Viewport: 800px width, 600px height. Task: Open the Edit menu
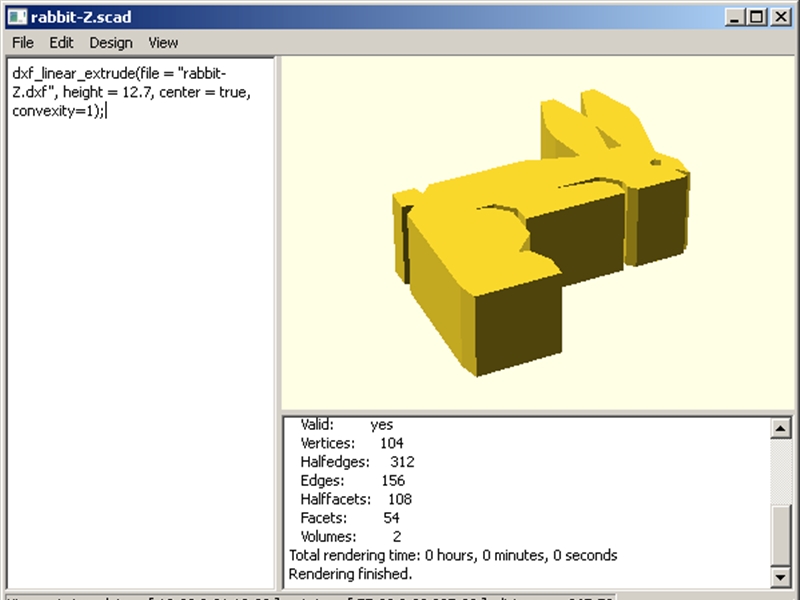pyautogui.click(x=61, y=43)
